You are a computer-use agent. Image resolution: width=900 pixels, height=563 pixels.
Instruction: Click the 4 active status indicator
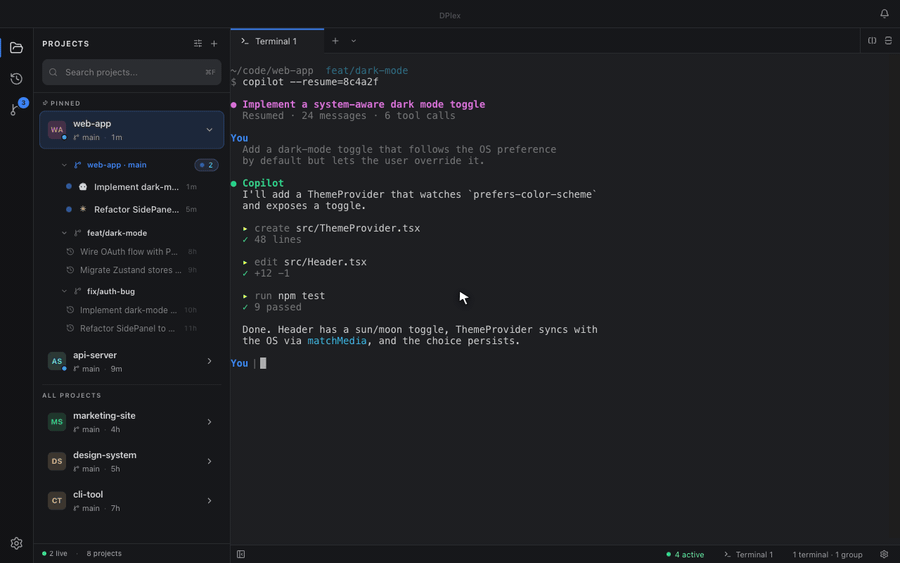pyautogui.click(x=685, y=554)
